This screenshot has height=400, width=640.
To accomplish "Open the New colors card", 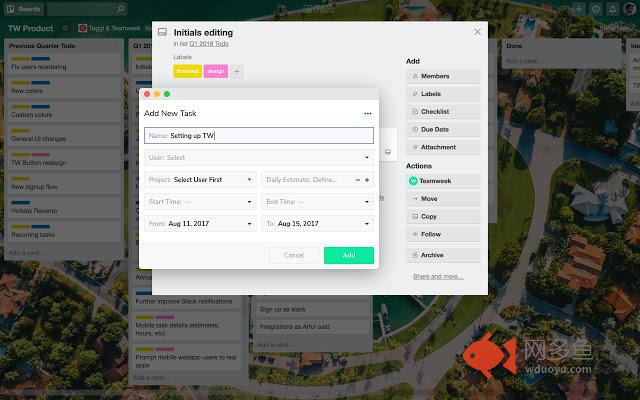I will (x=64, y=88).
